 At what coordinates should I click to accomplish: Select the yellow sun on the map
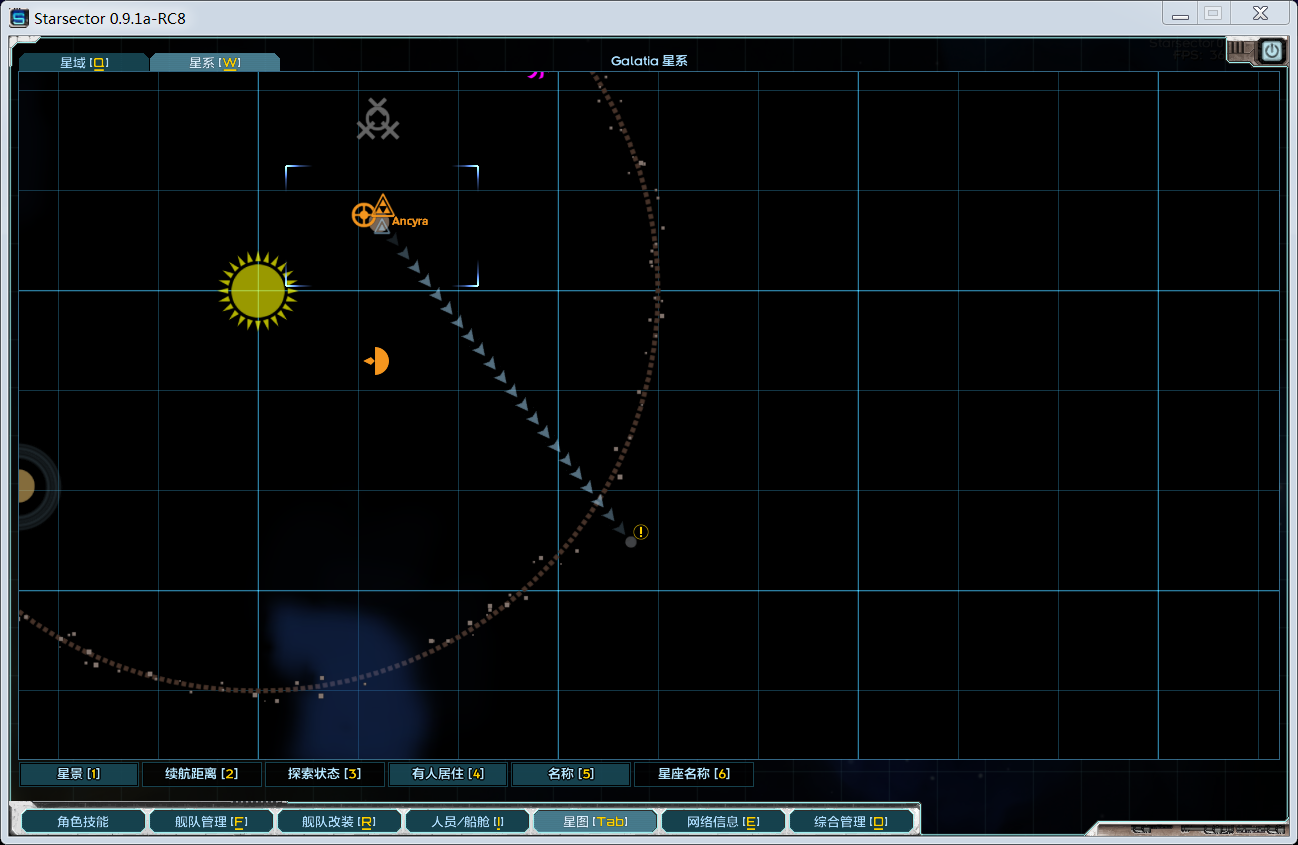(258, 291)
